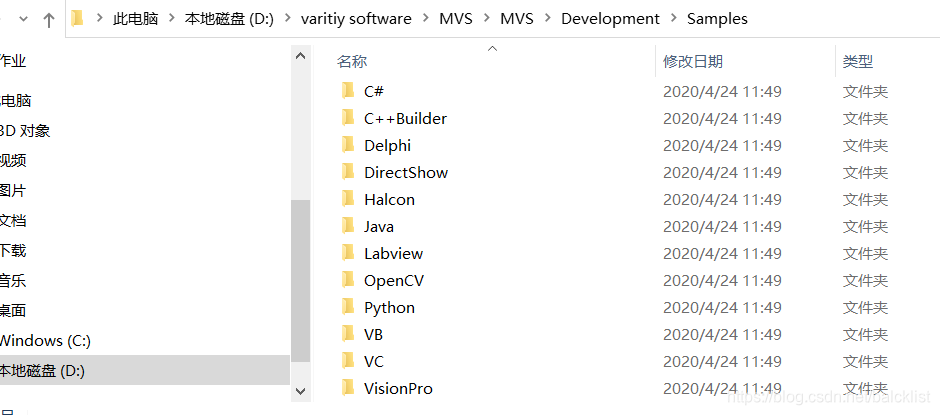
Task: Select 图片 in navigation pane
Action: pos(13,191)
